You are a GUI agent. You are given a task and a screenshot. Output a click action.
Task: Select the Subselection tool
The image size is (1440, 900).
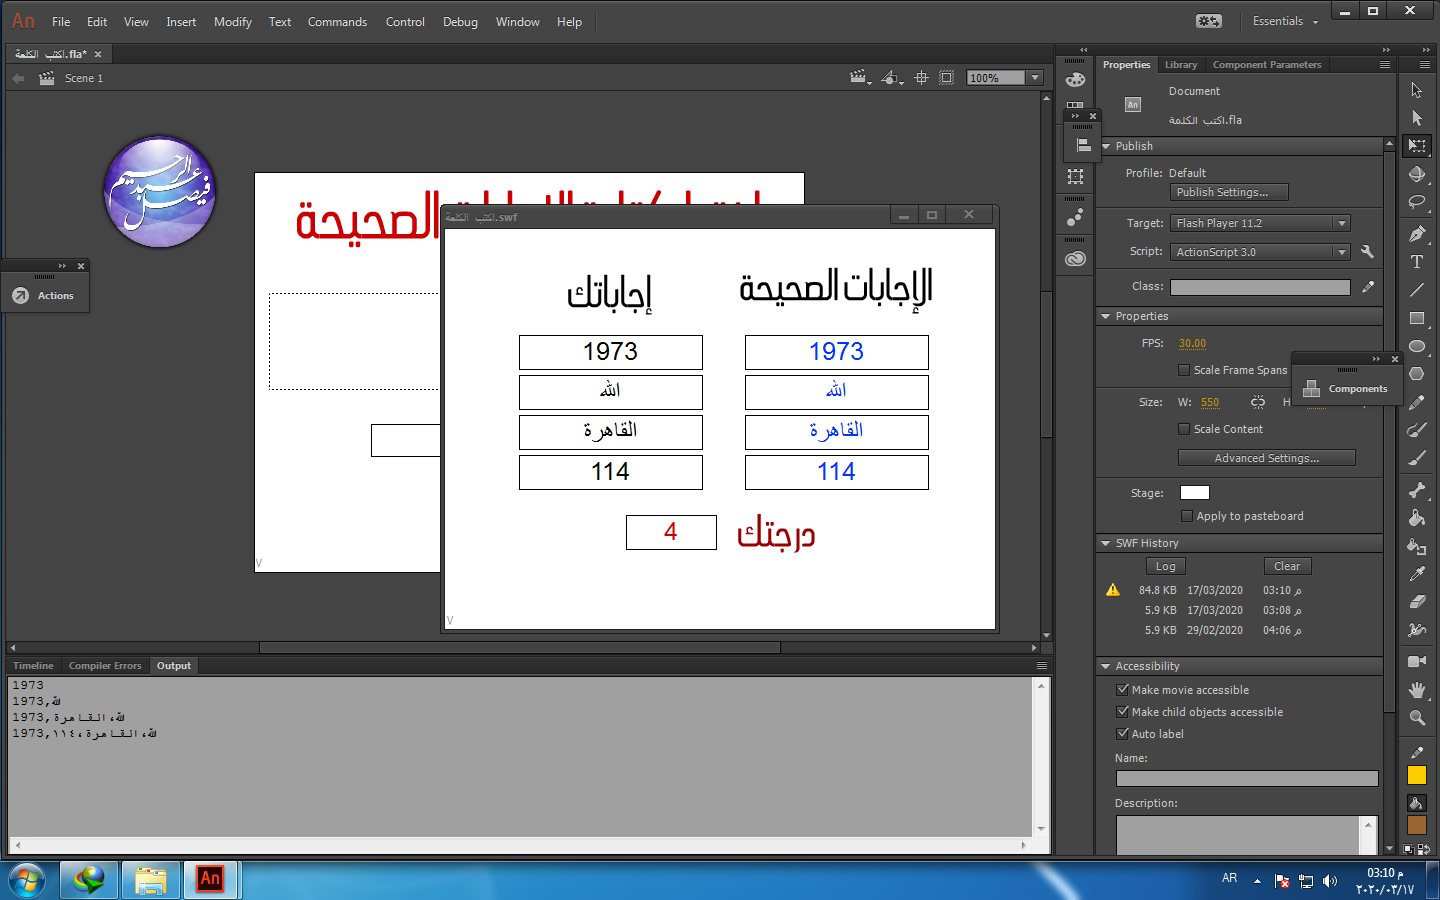click(x=1417, y=118)
